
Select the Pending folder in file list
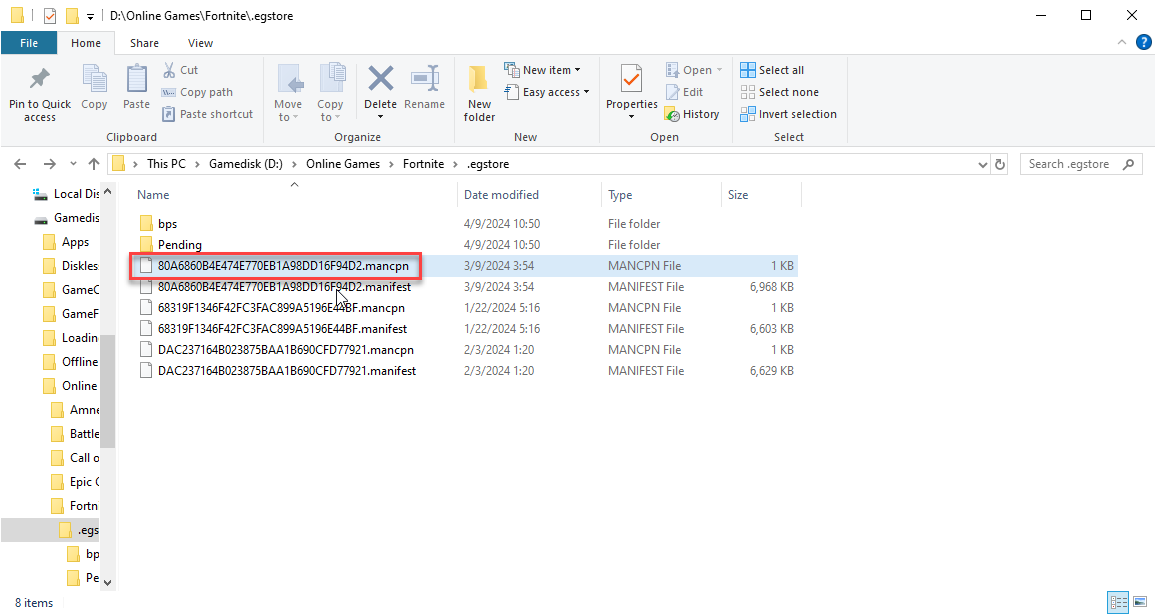[x=180, y=245]
